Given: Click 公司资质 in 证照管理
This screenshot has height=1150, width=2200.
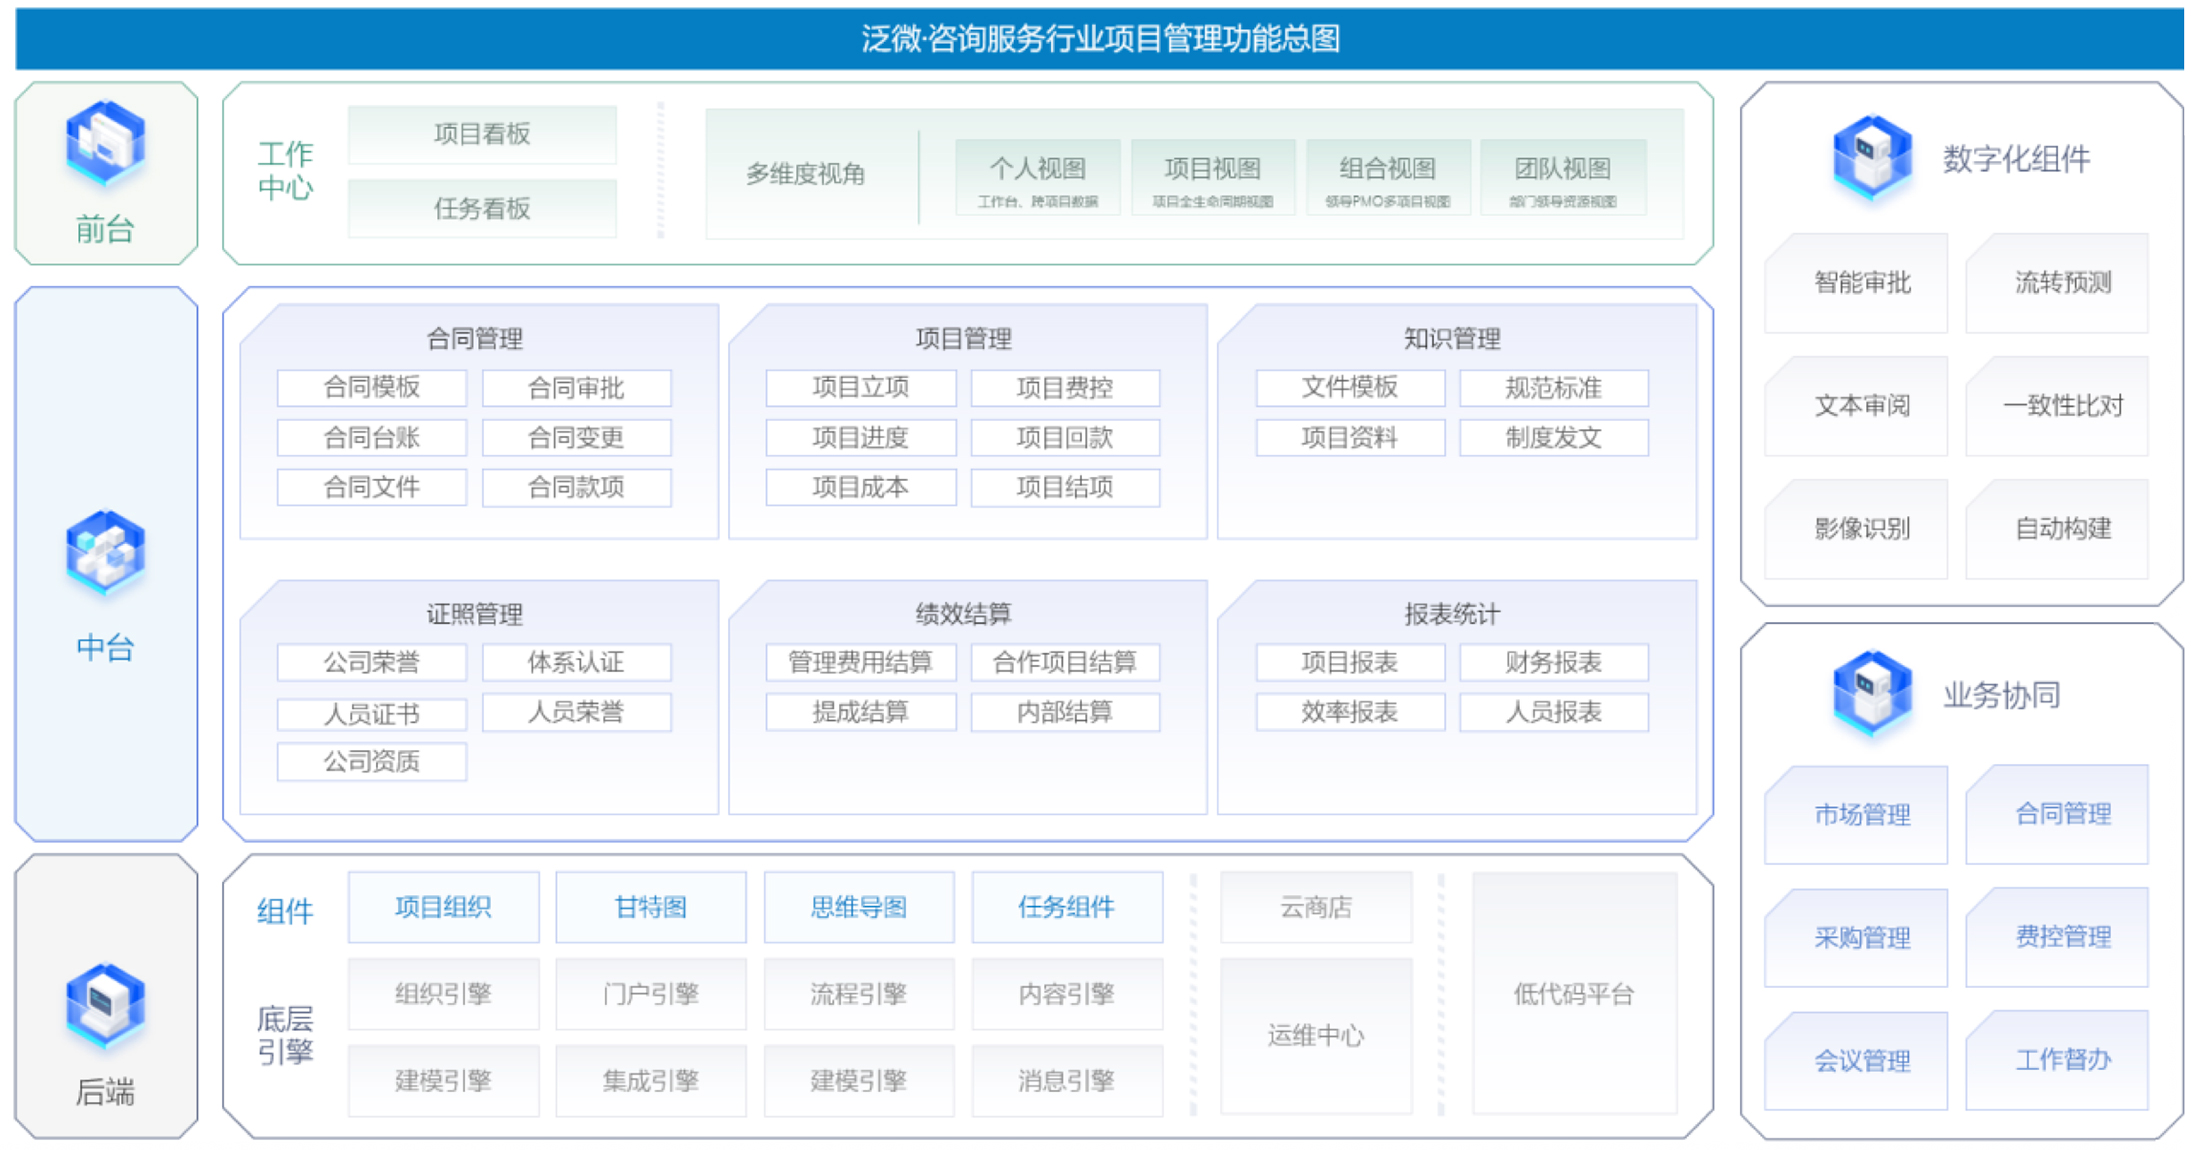Looking at the screenshot, I should [371, 762].
